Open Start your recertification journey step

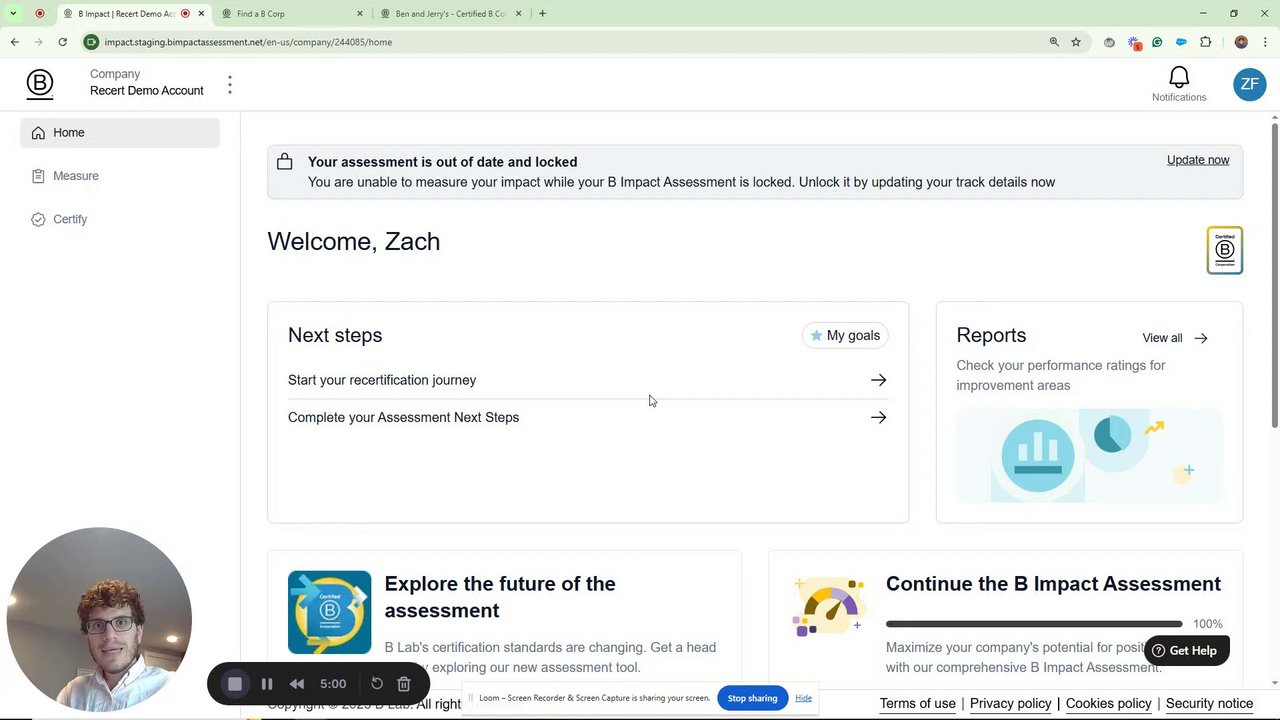tap(587, 380)
